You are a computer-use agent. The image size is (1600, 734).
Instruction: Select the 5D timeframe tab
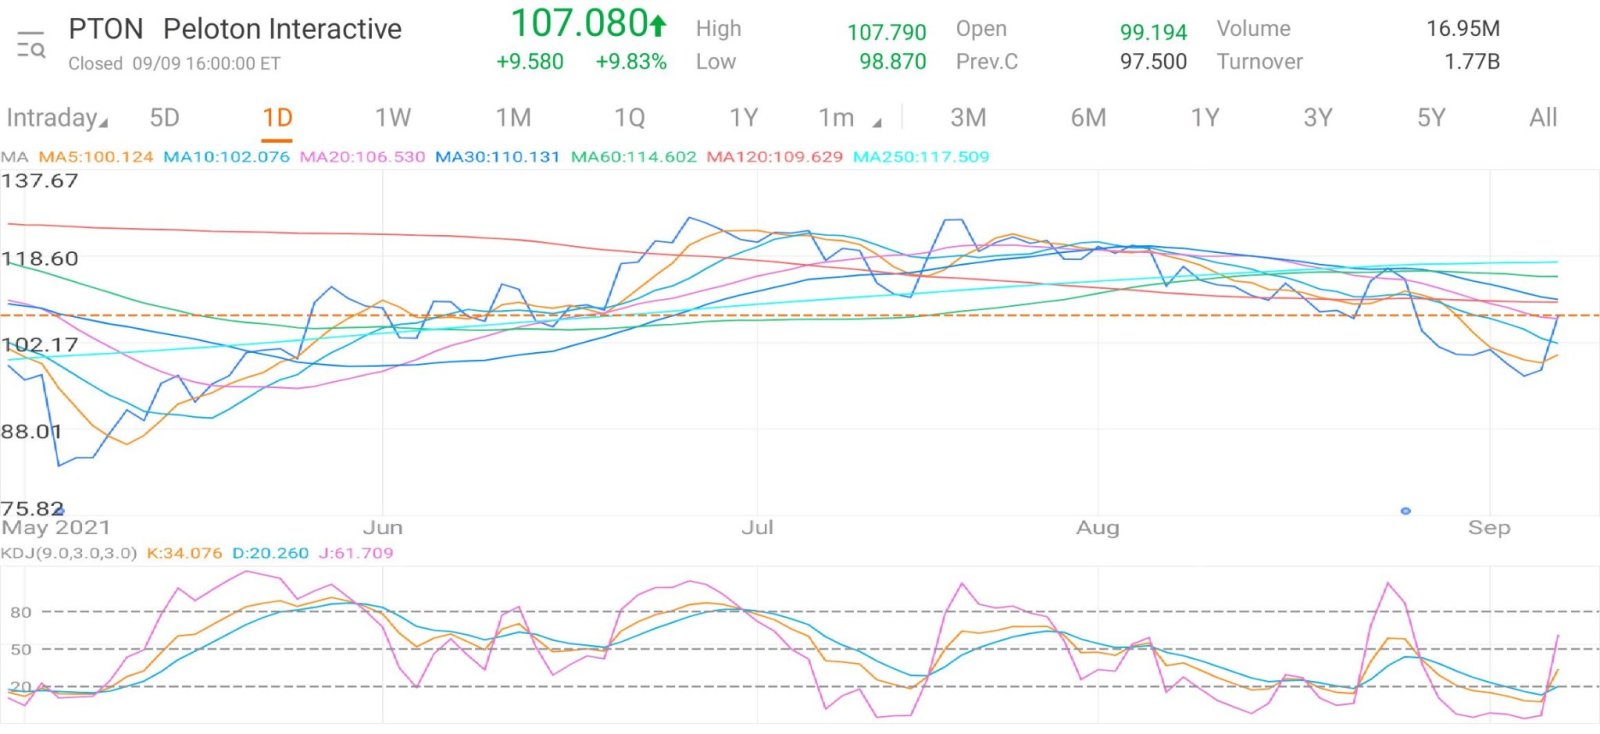(164, 118)
